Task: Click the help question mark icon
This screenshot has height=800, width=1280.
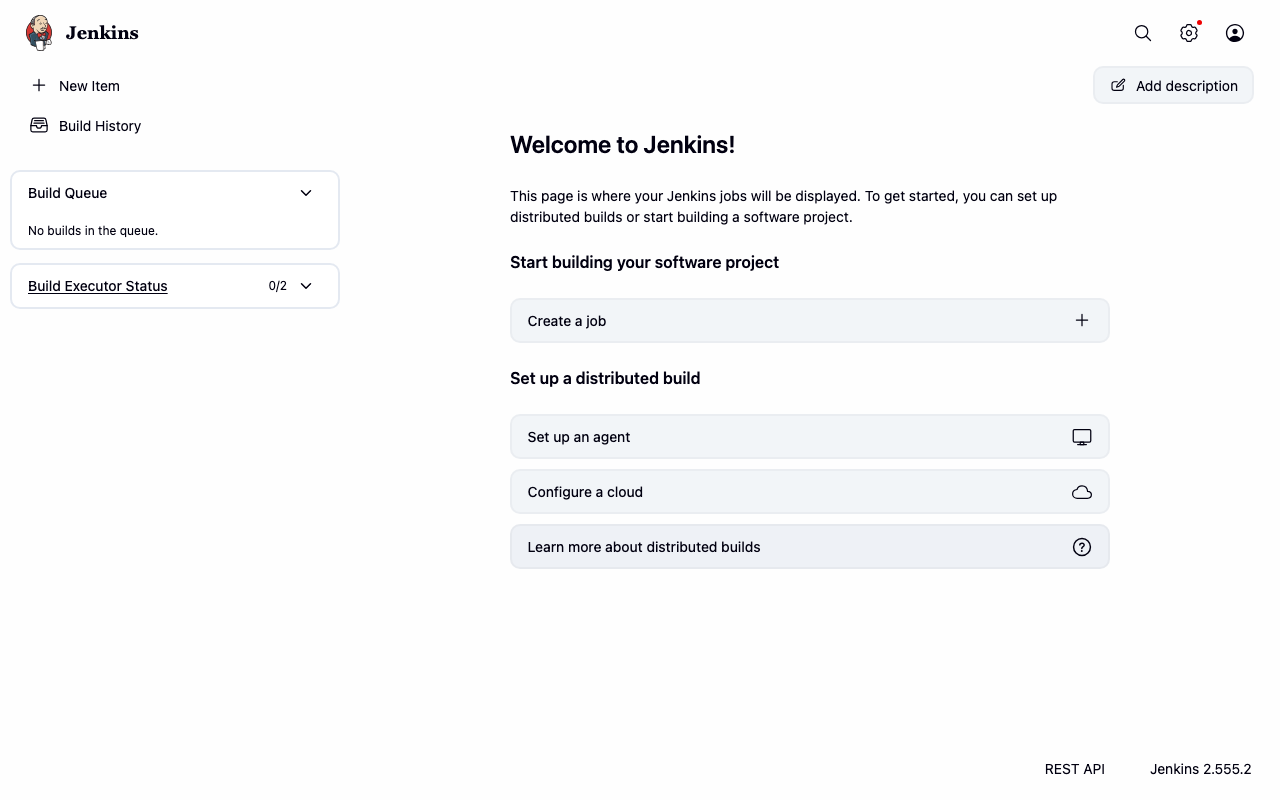Action: click(x=1082, y=547)
